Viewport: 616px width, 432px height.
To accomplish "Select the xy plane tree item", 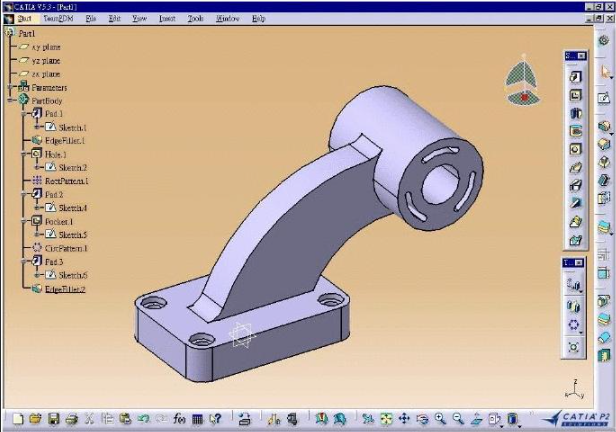I will tap(45, 46).
